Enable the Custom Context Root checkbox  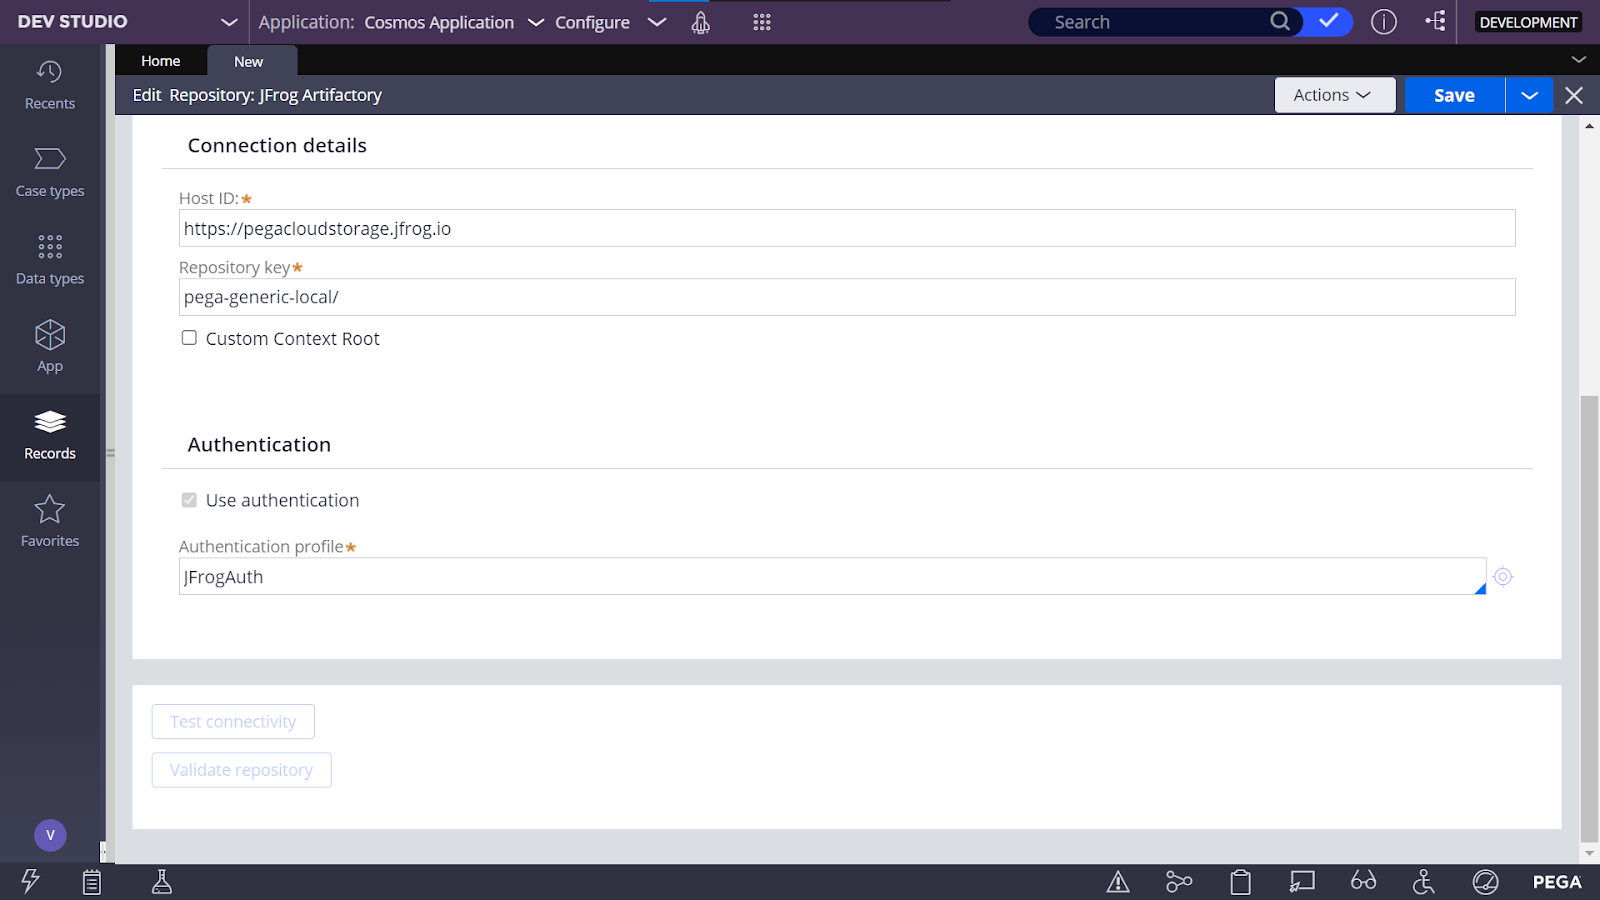[x=189, y=338]
